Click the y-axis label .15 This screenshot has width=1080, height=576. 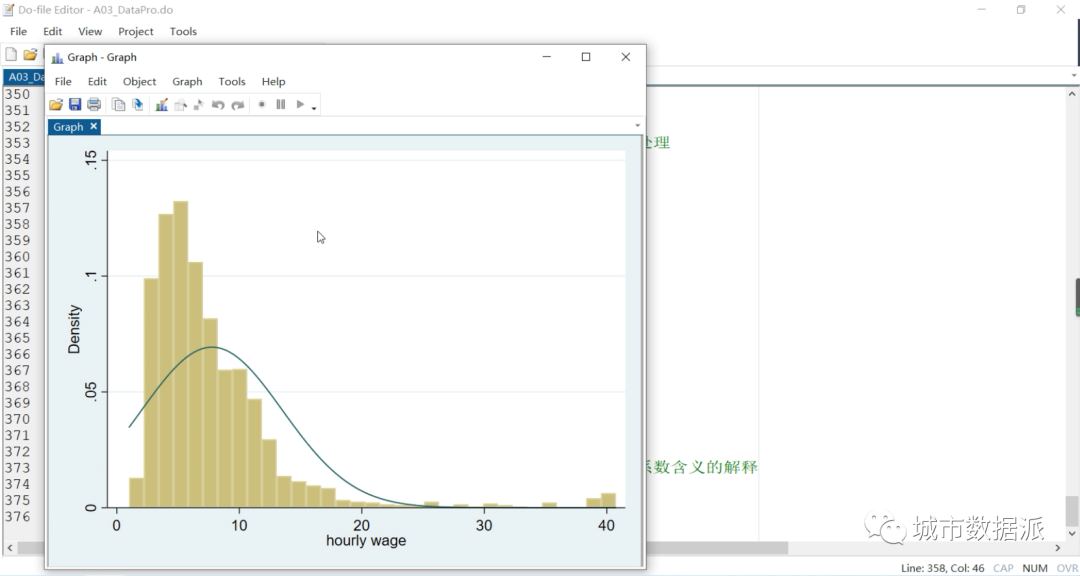tap(91, 161)
